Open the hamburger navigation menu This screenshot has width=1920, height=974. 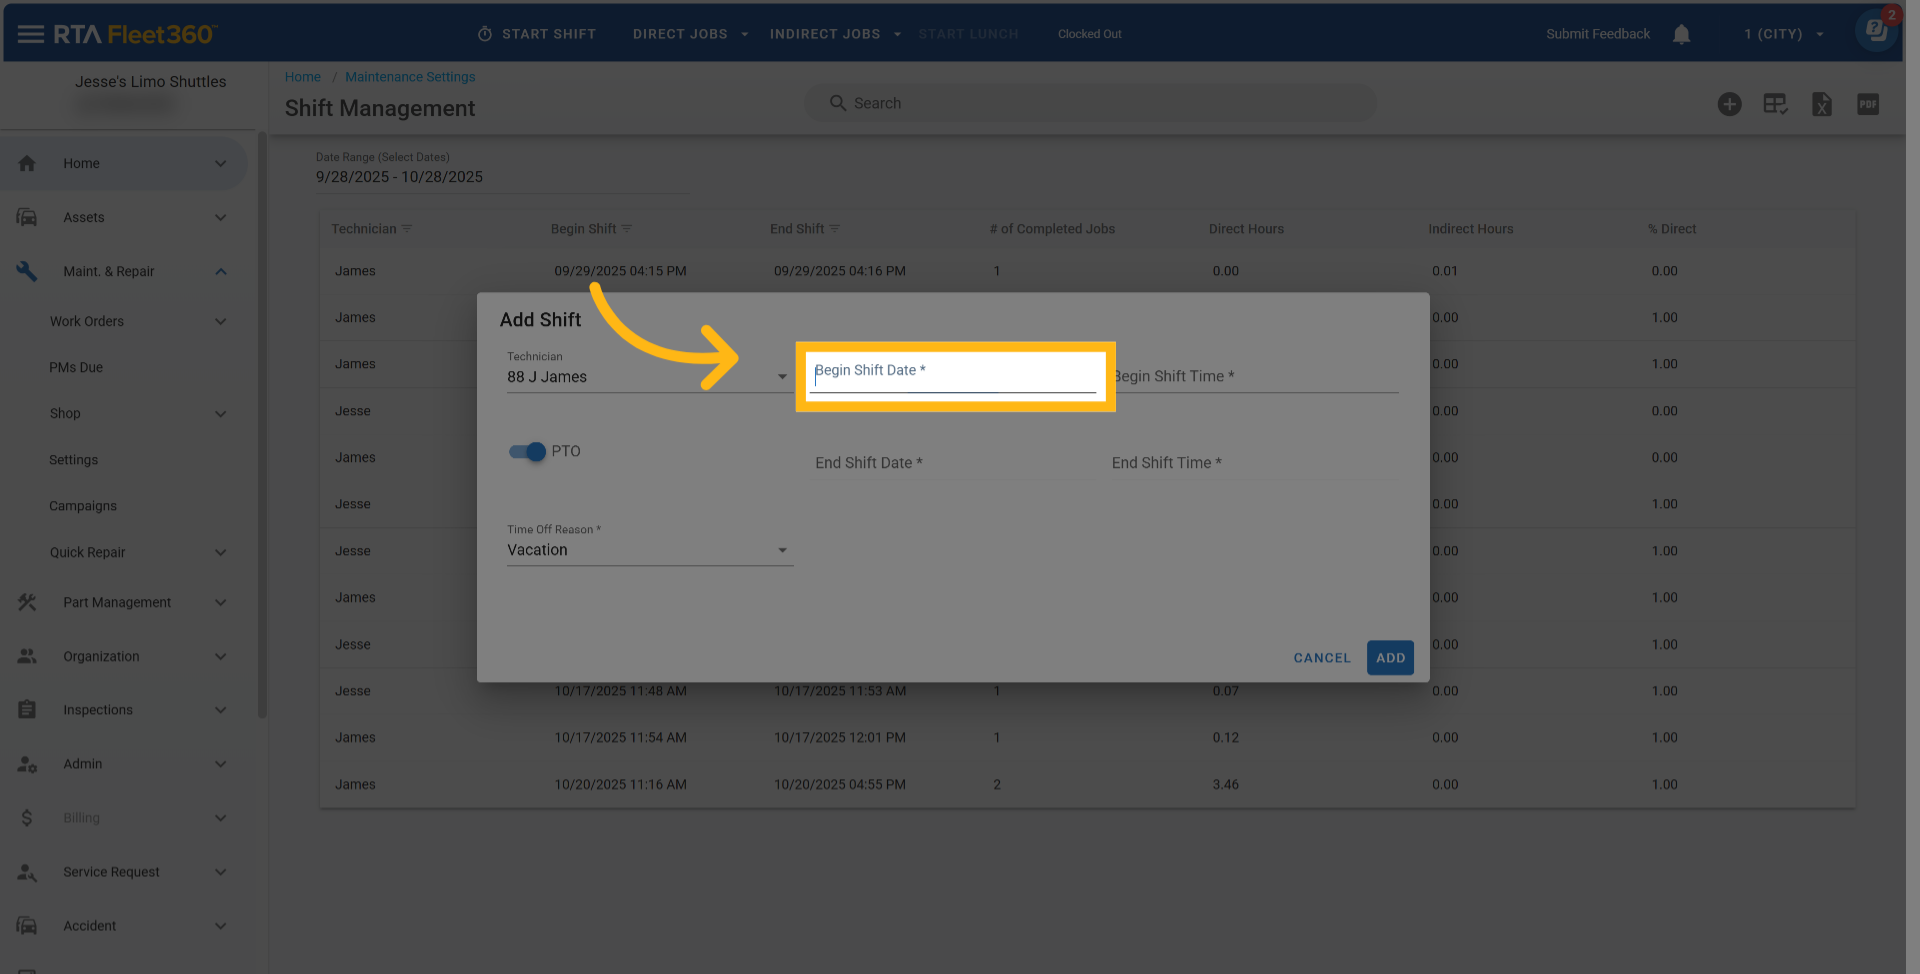point(30,34)
